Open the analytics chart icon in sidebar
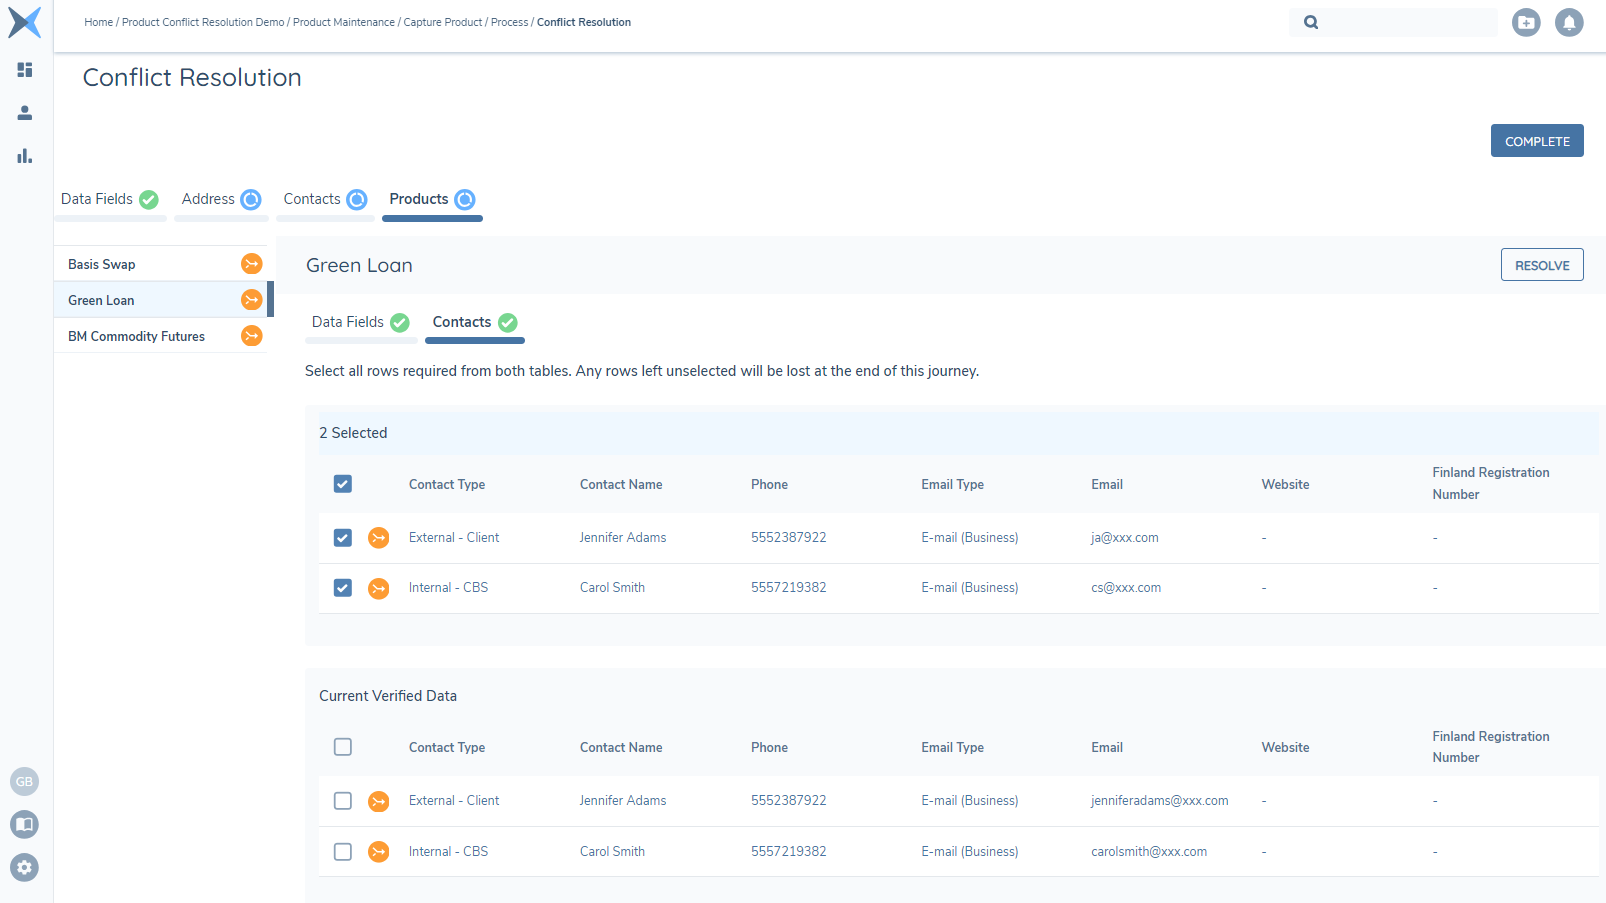The height and width of the screenshot is (903, 1606). click(24, 156)
